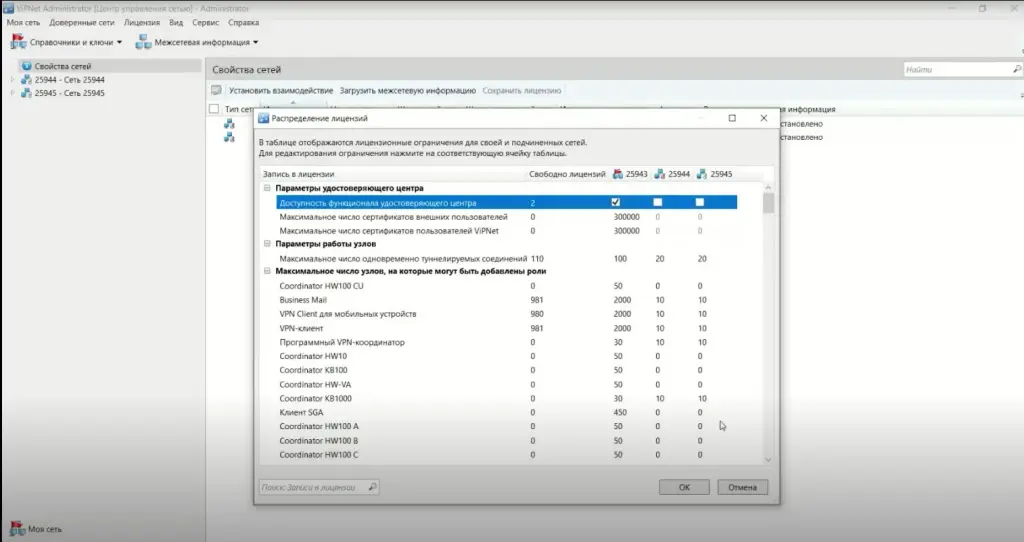Viewport: 1024px width, 542px height.
Task: Click the Отмена button
Action: click(x=743, y=487)
